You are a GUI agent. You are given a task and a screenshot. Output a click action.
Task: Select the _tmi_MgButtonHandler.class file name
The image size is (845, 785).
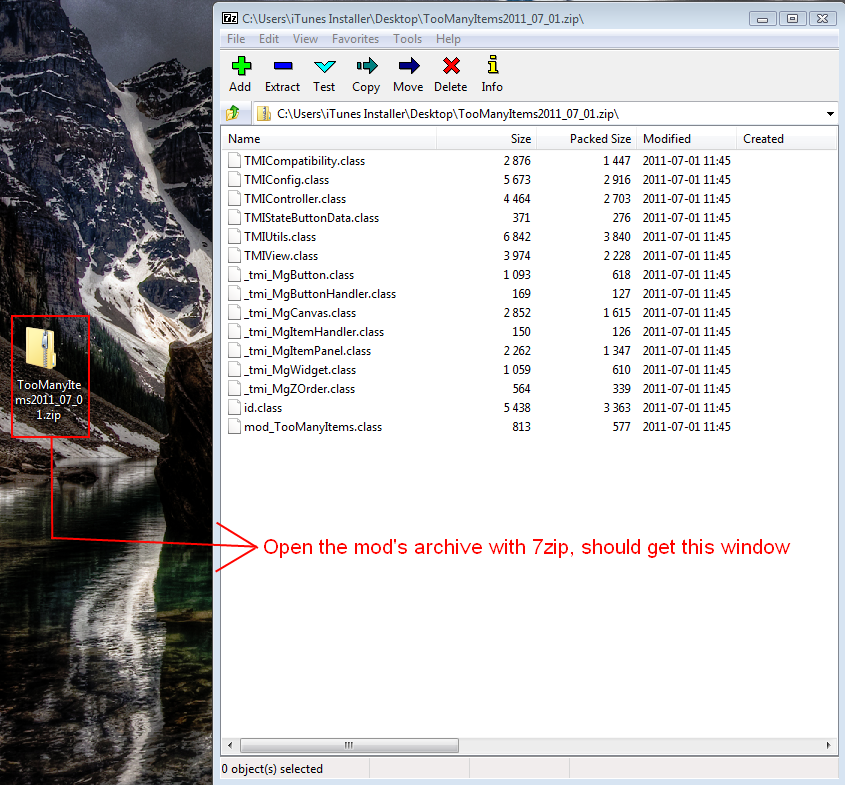320,294
